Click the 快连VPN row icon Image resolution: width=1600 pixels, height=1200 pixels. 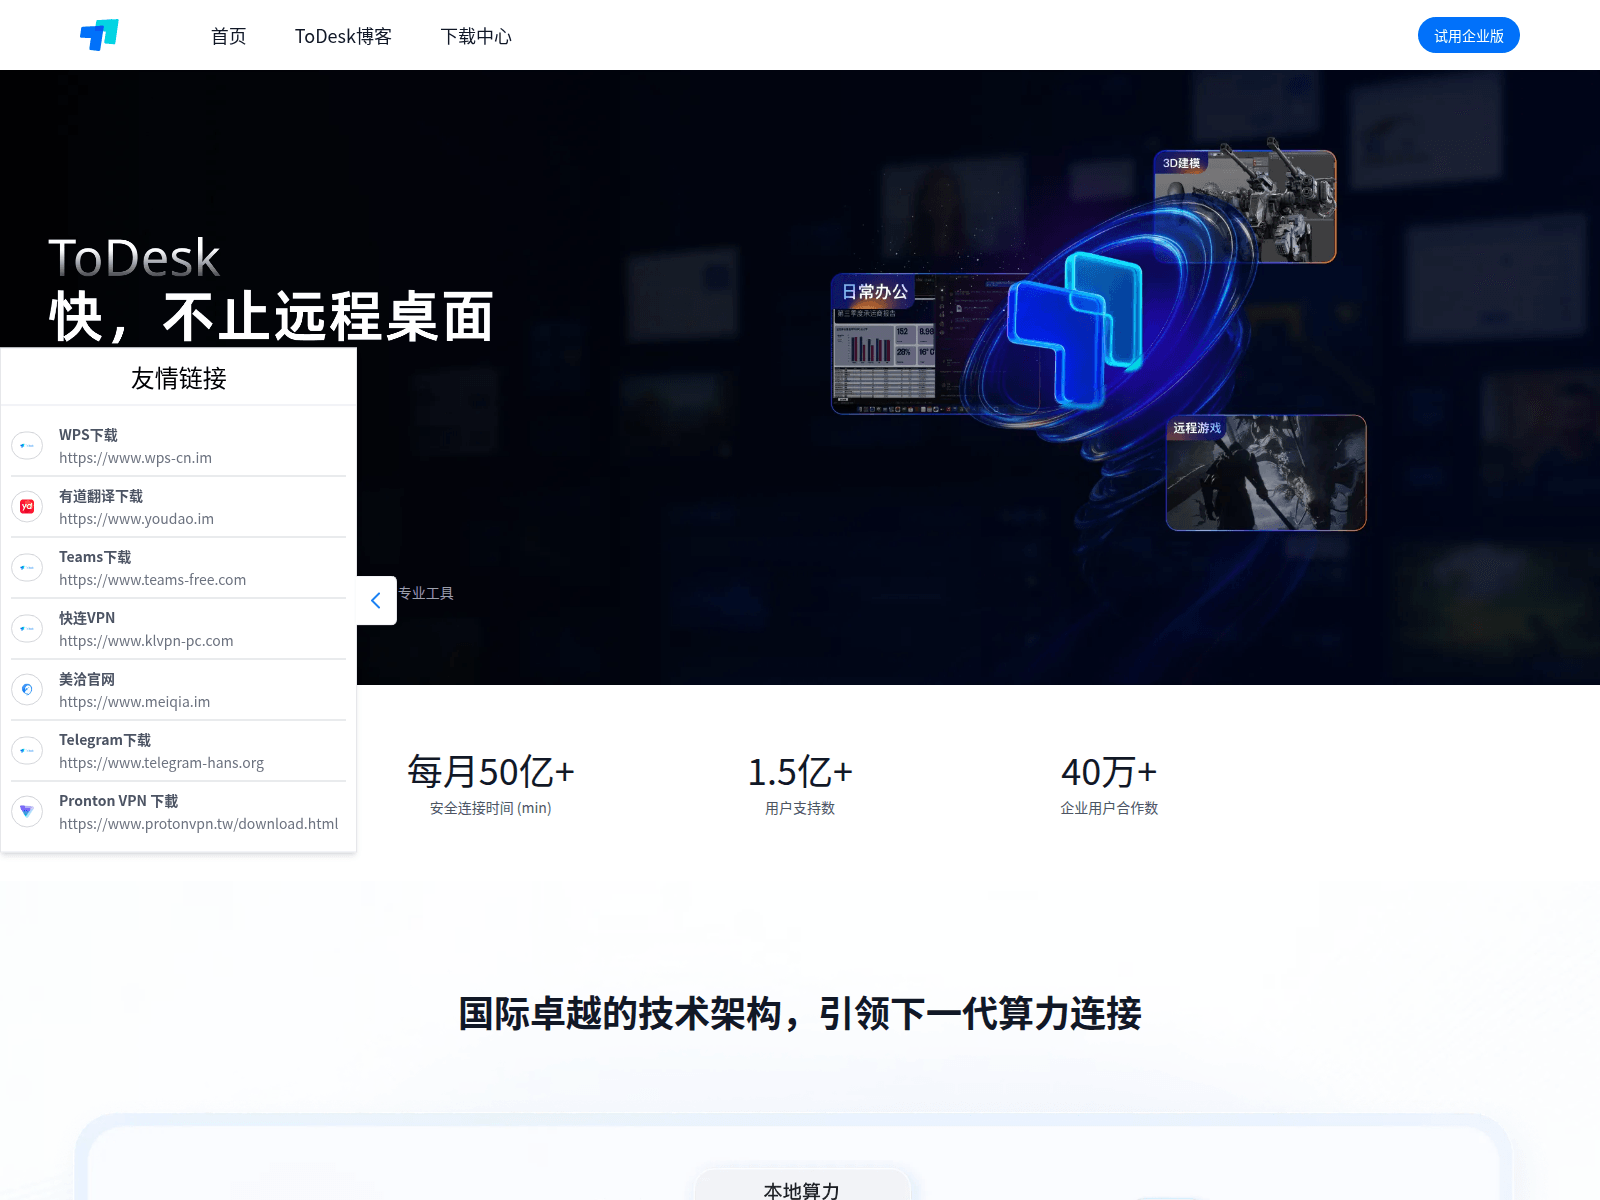coord(27,628)
